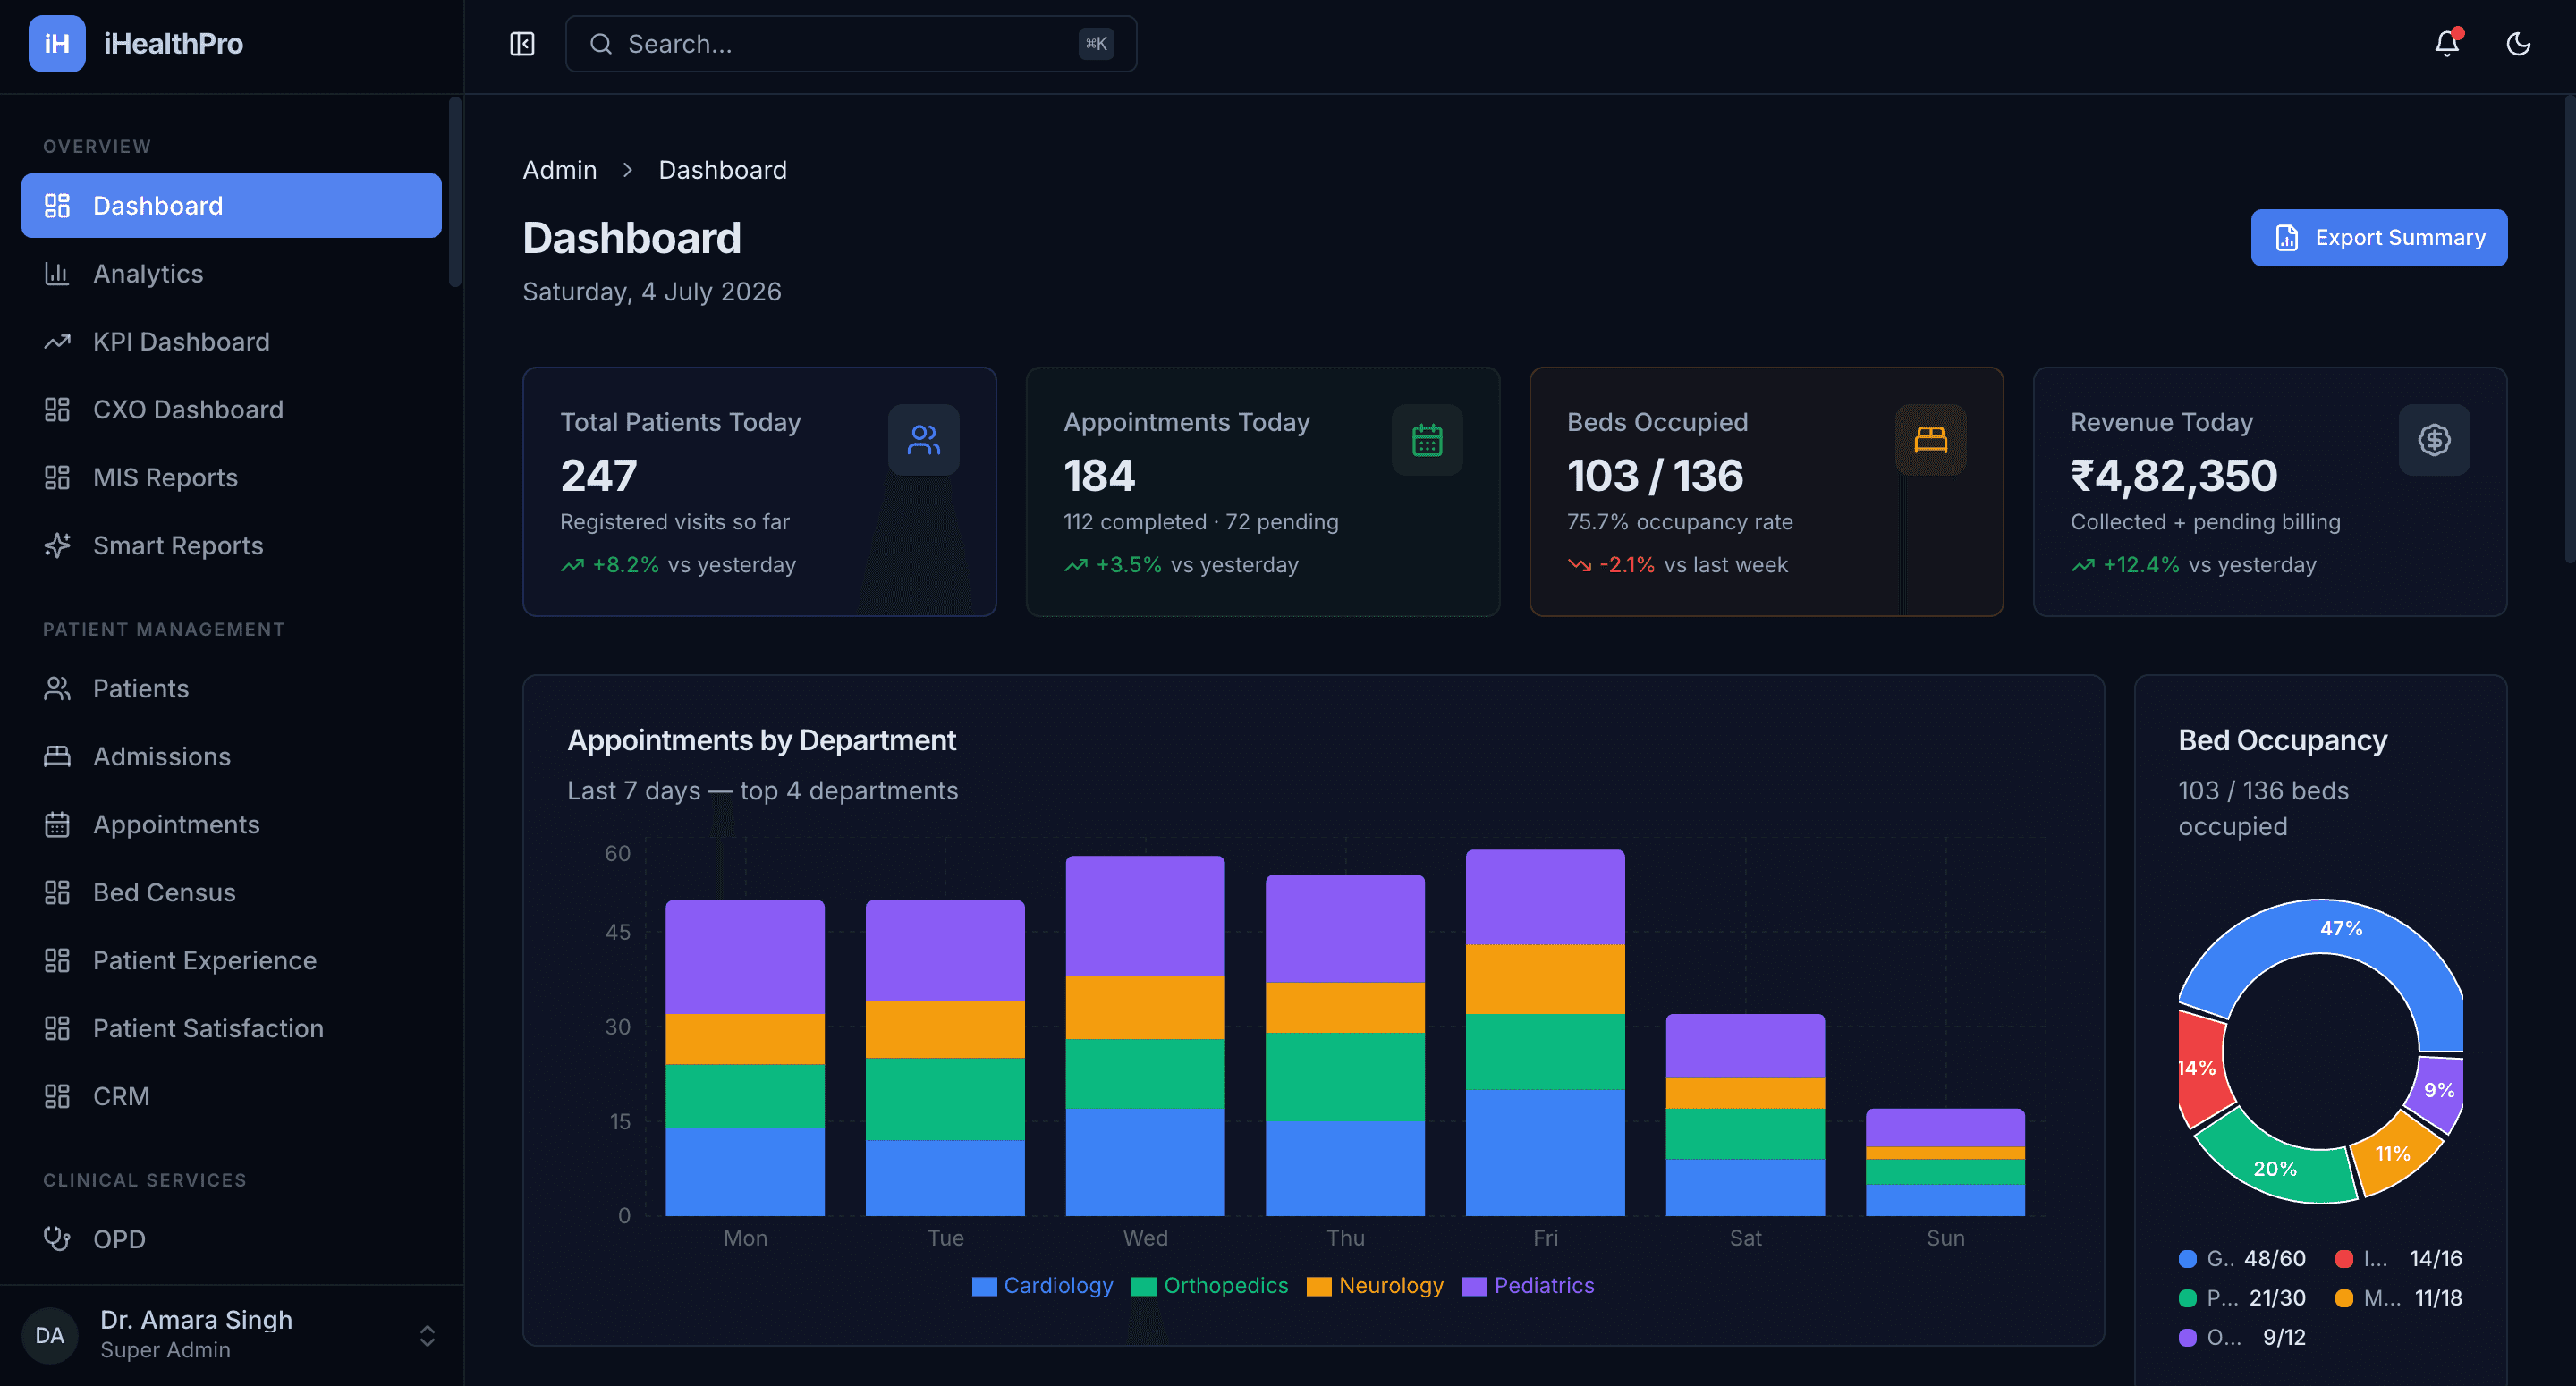Open Patient Experience

(231, 961)
